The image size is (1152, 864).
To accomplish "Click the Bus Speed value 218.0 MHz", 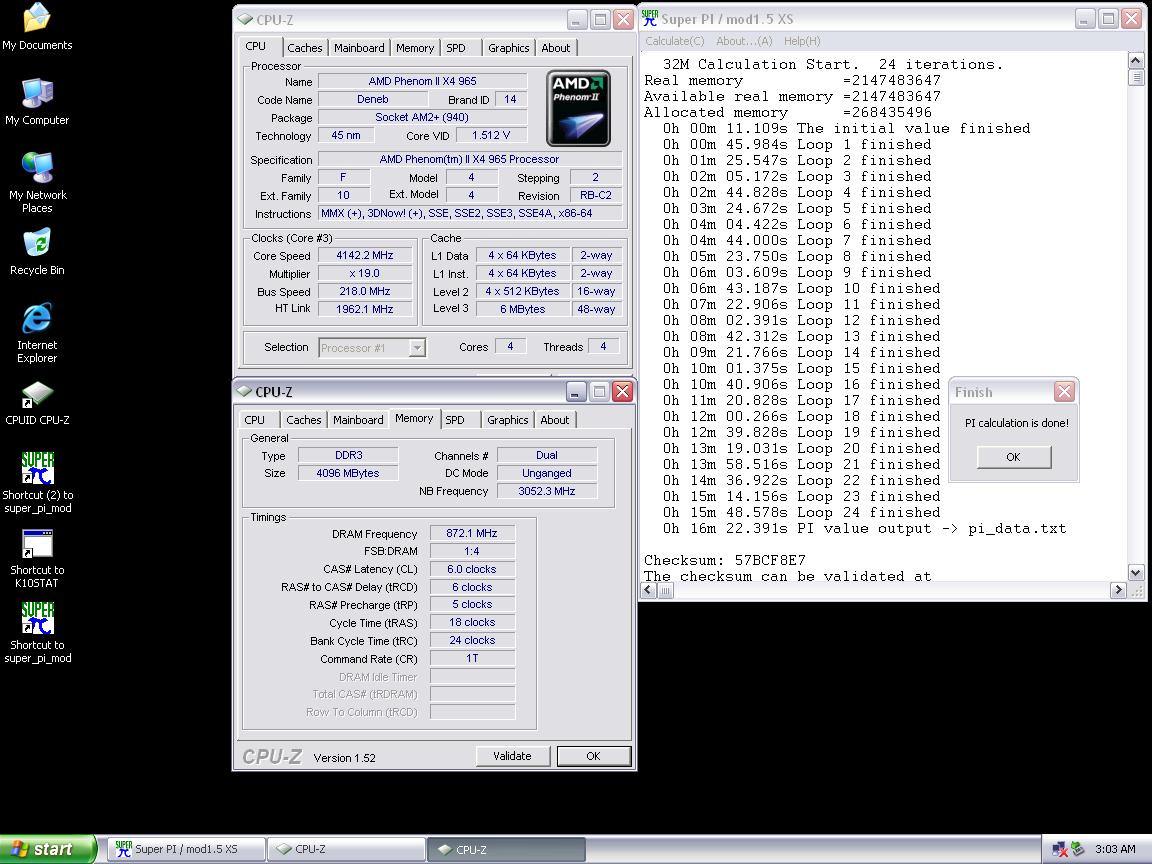I will pyautogui.click(x=364, y=291).
